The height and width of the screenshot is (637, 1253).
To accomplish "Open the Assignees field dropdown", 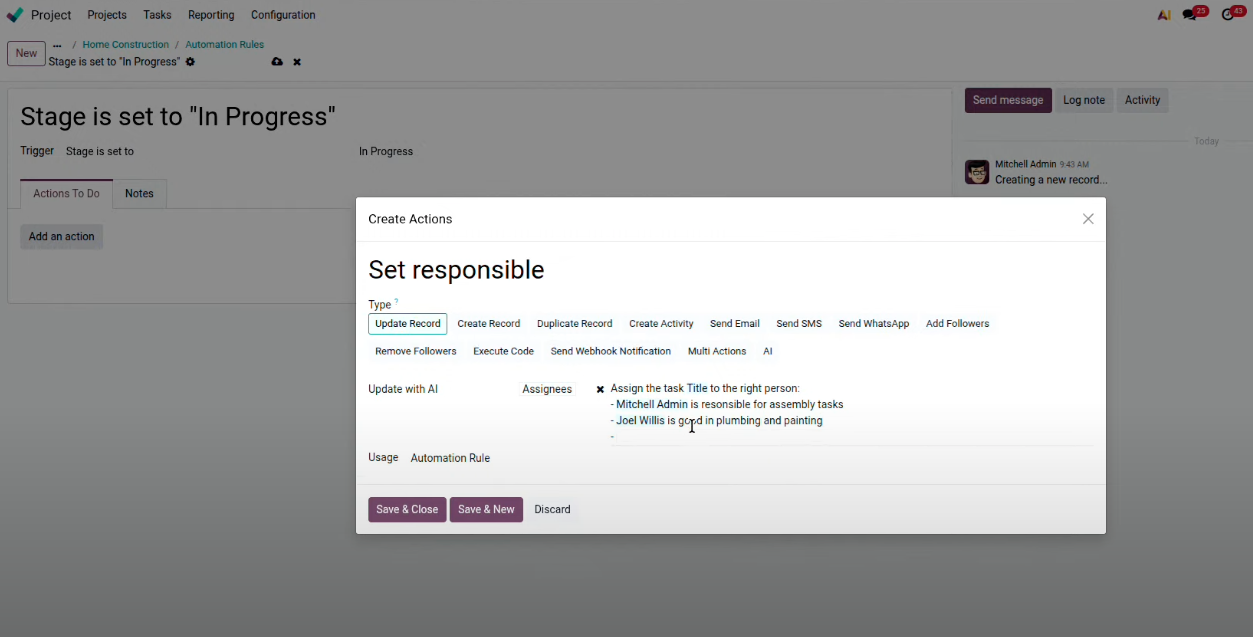I will click(547, 390).
